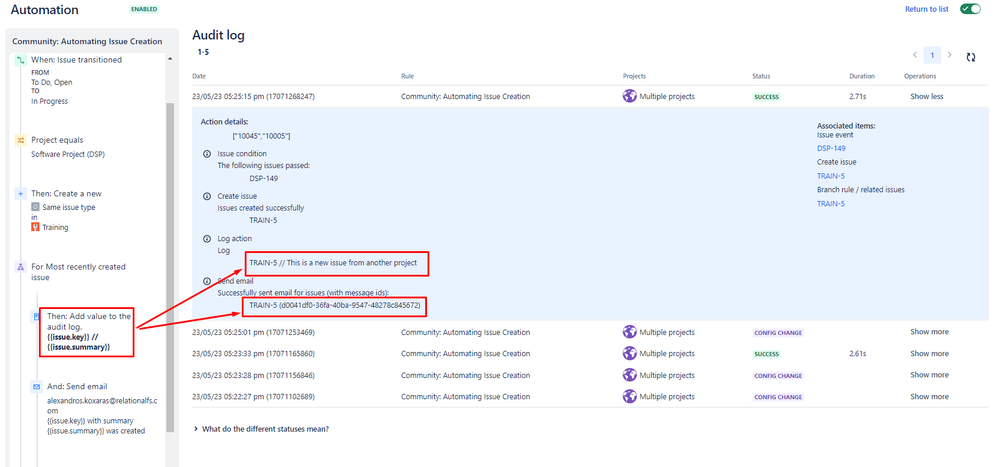Click info icon next to Send email
This screenshot has width=999, height=467.
pos(206,281)
